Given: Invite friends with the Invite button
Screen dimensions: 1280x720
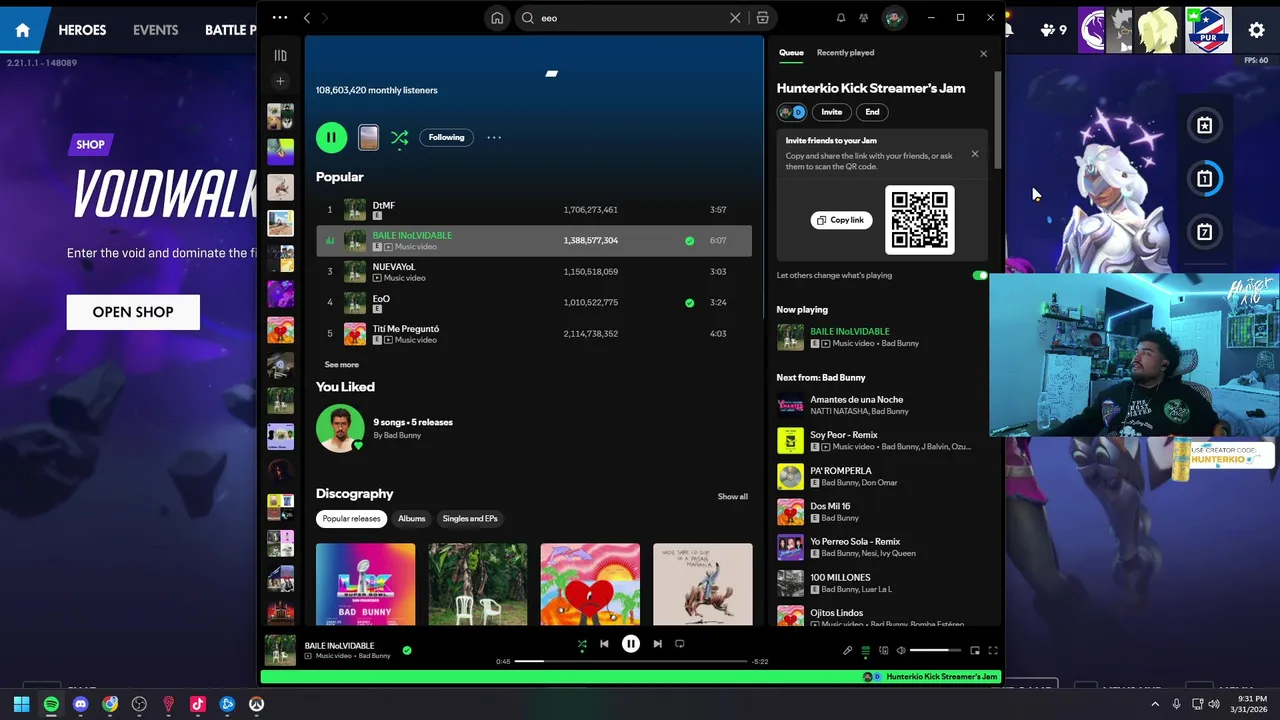Looking at the screenshot, I should [831, 112].
